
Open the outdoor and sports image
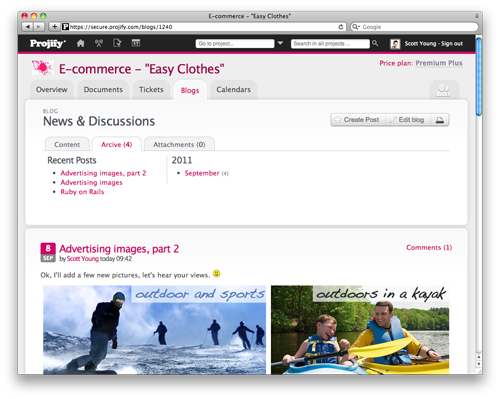point(155,330)
